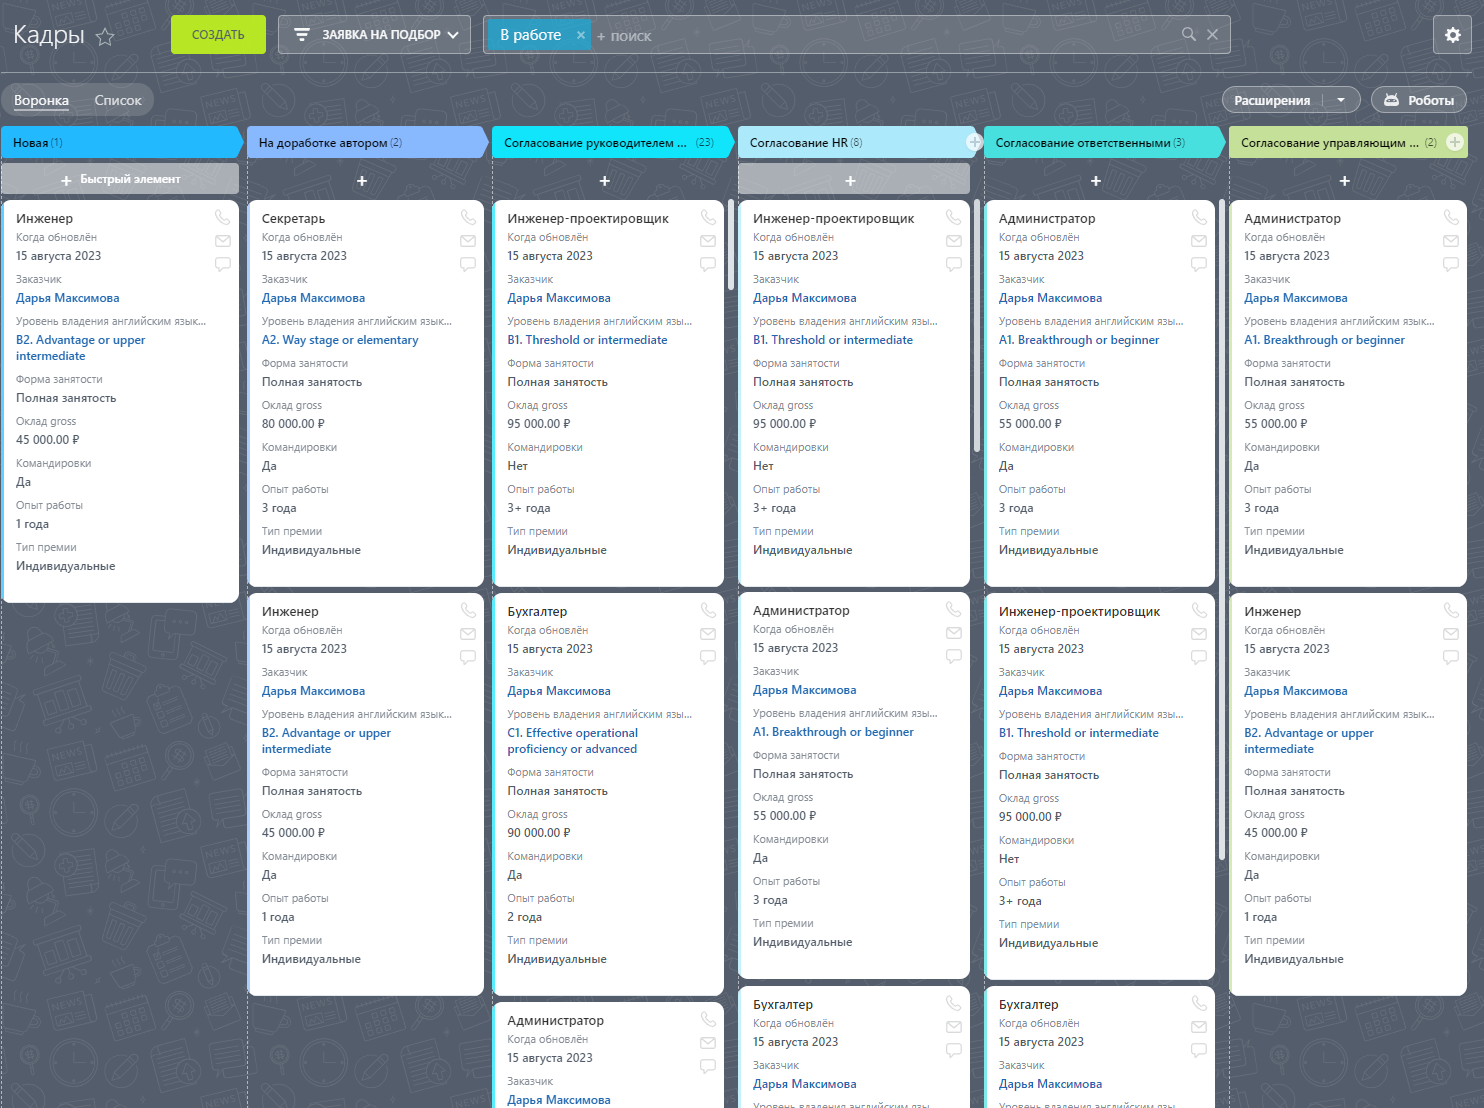Image resolution: width=1484 pixels, height=1108 pixels.
Task: Select the Новая stage header
Action: (x=120, y=142)
